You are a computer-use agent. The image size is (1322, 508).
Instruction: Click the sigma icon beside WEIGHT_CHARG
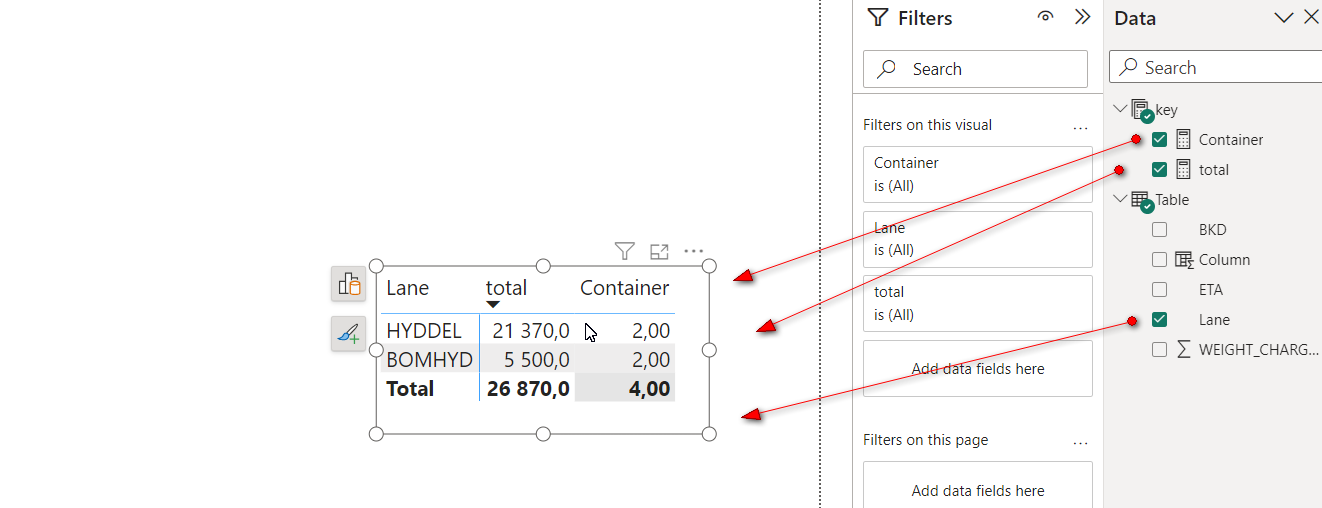click(x=1184, y=349)
